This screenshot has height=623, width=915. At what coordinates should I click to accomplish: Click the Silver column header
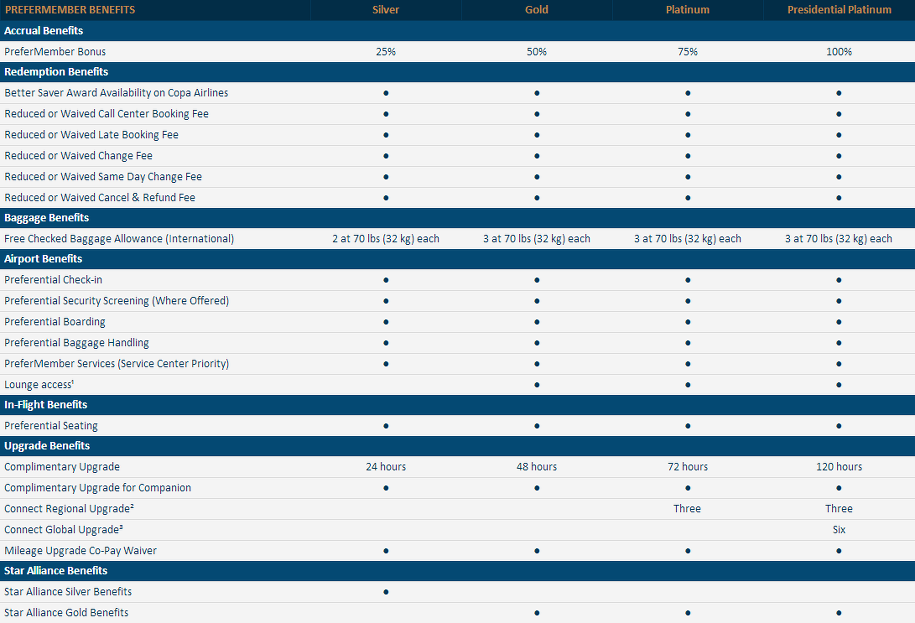(386, 10)
